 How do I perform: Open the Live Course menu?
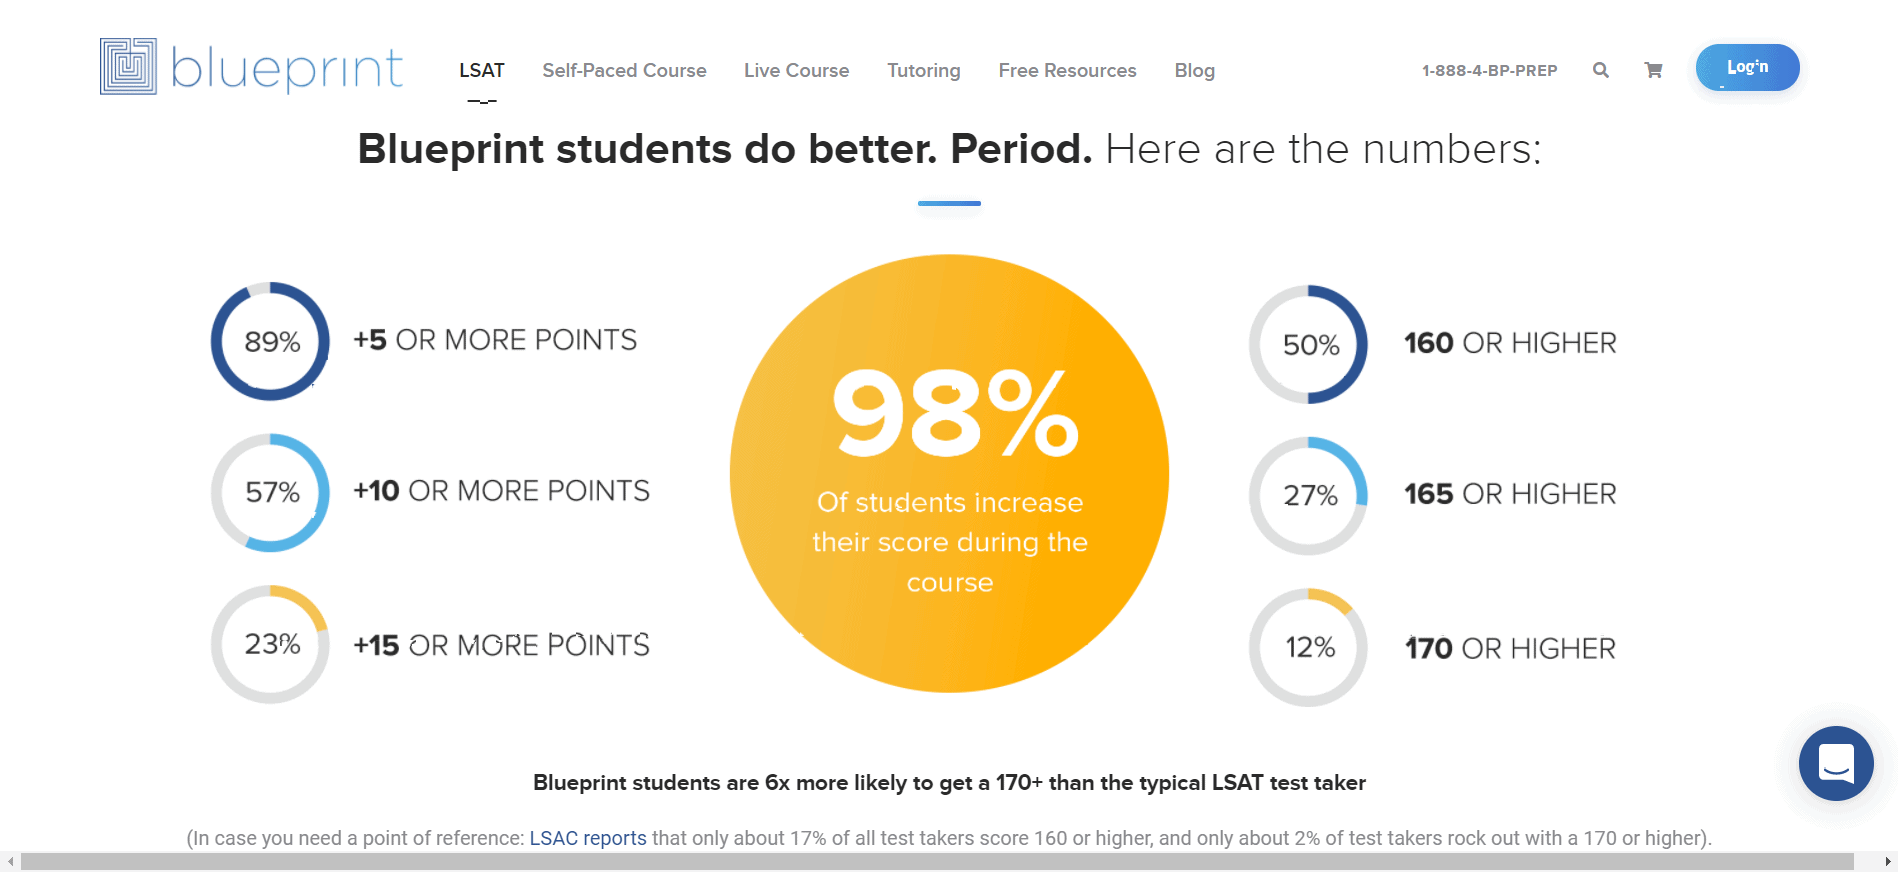[x=796, y=71]
